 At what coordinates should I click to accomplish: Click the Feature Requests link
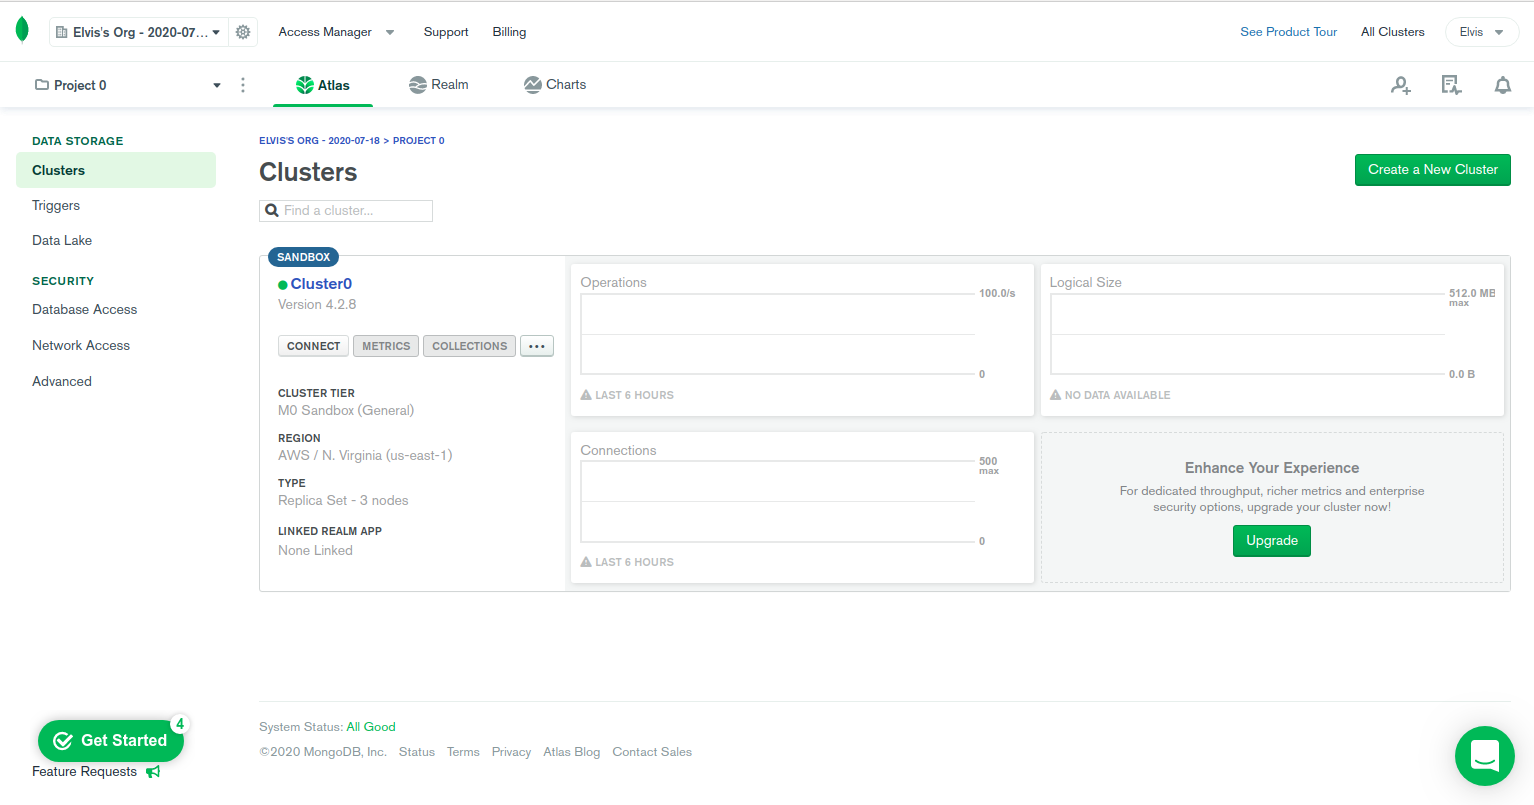(84, 771)
